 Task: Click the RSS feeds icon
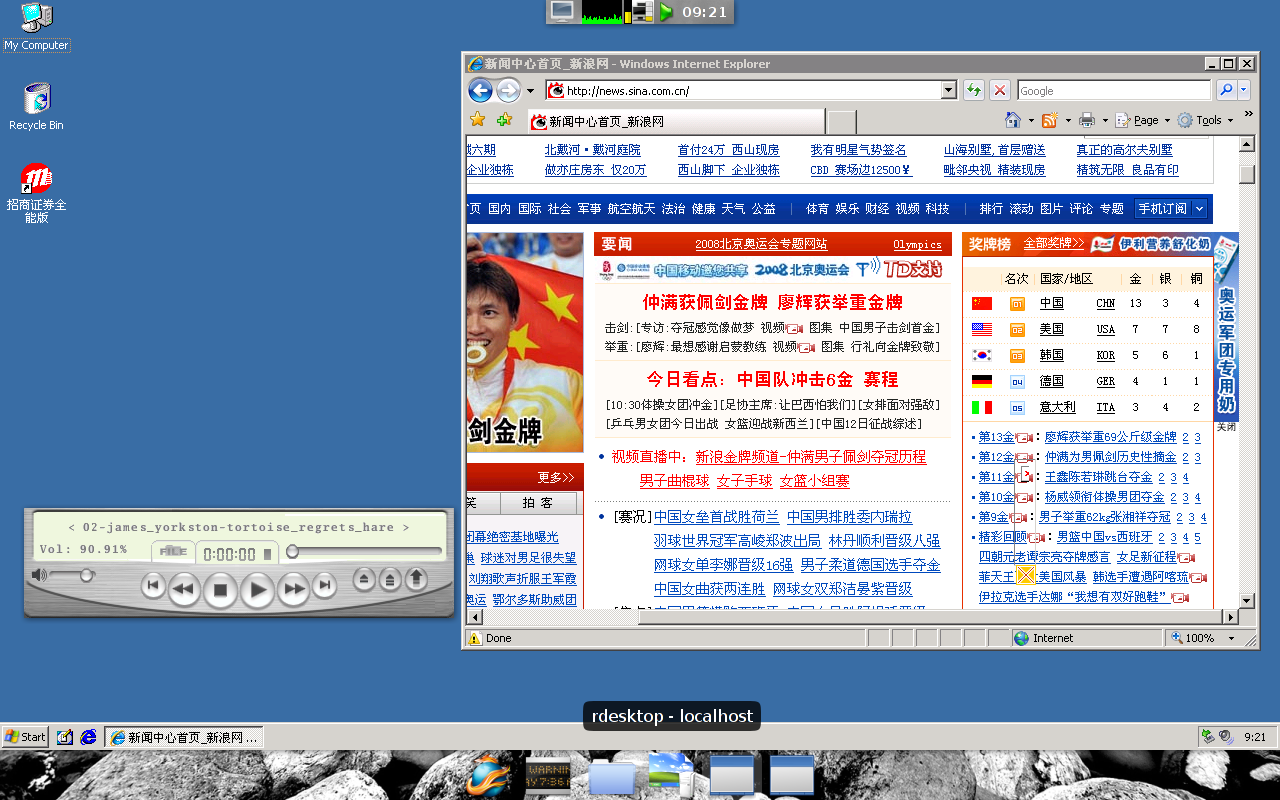click(1049, 120)
